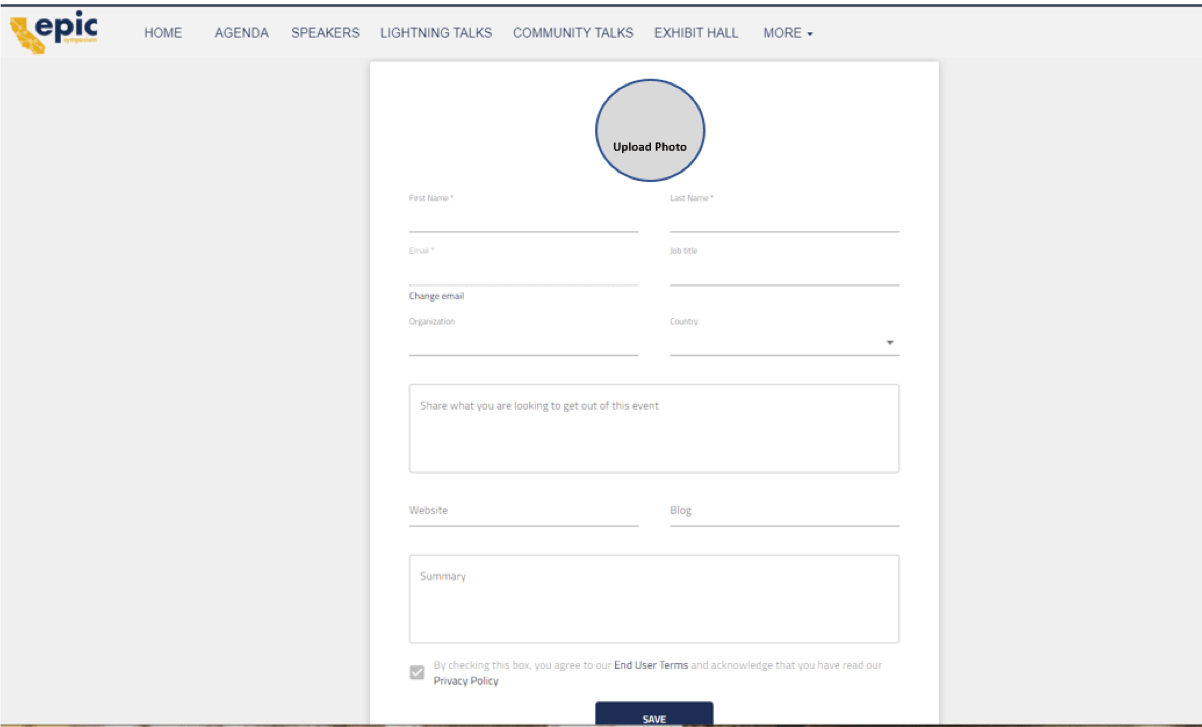Open the Country dropdown

point(784,343)
